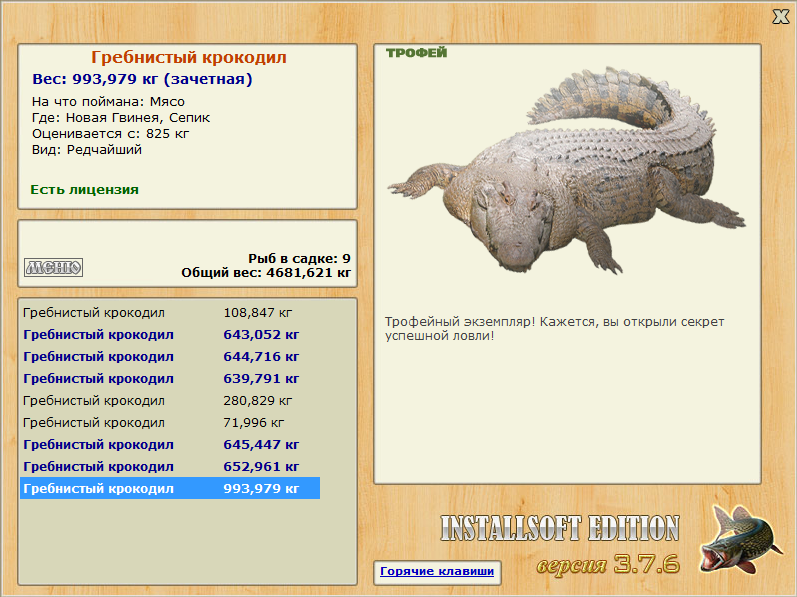The height and width of the screenshot is (597, 797).
Task: Click the Гребнистый крокодил title heading
Action: [x=189, y=57]
